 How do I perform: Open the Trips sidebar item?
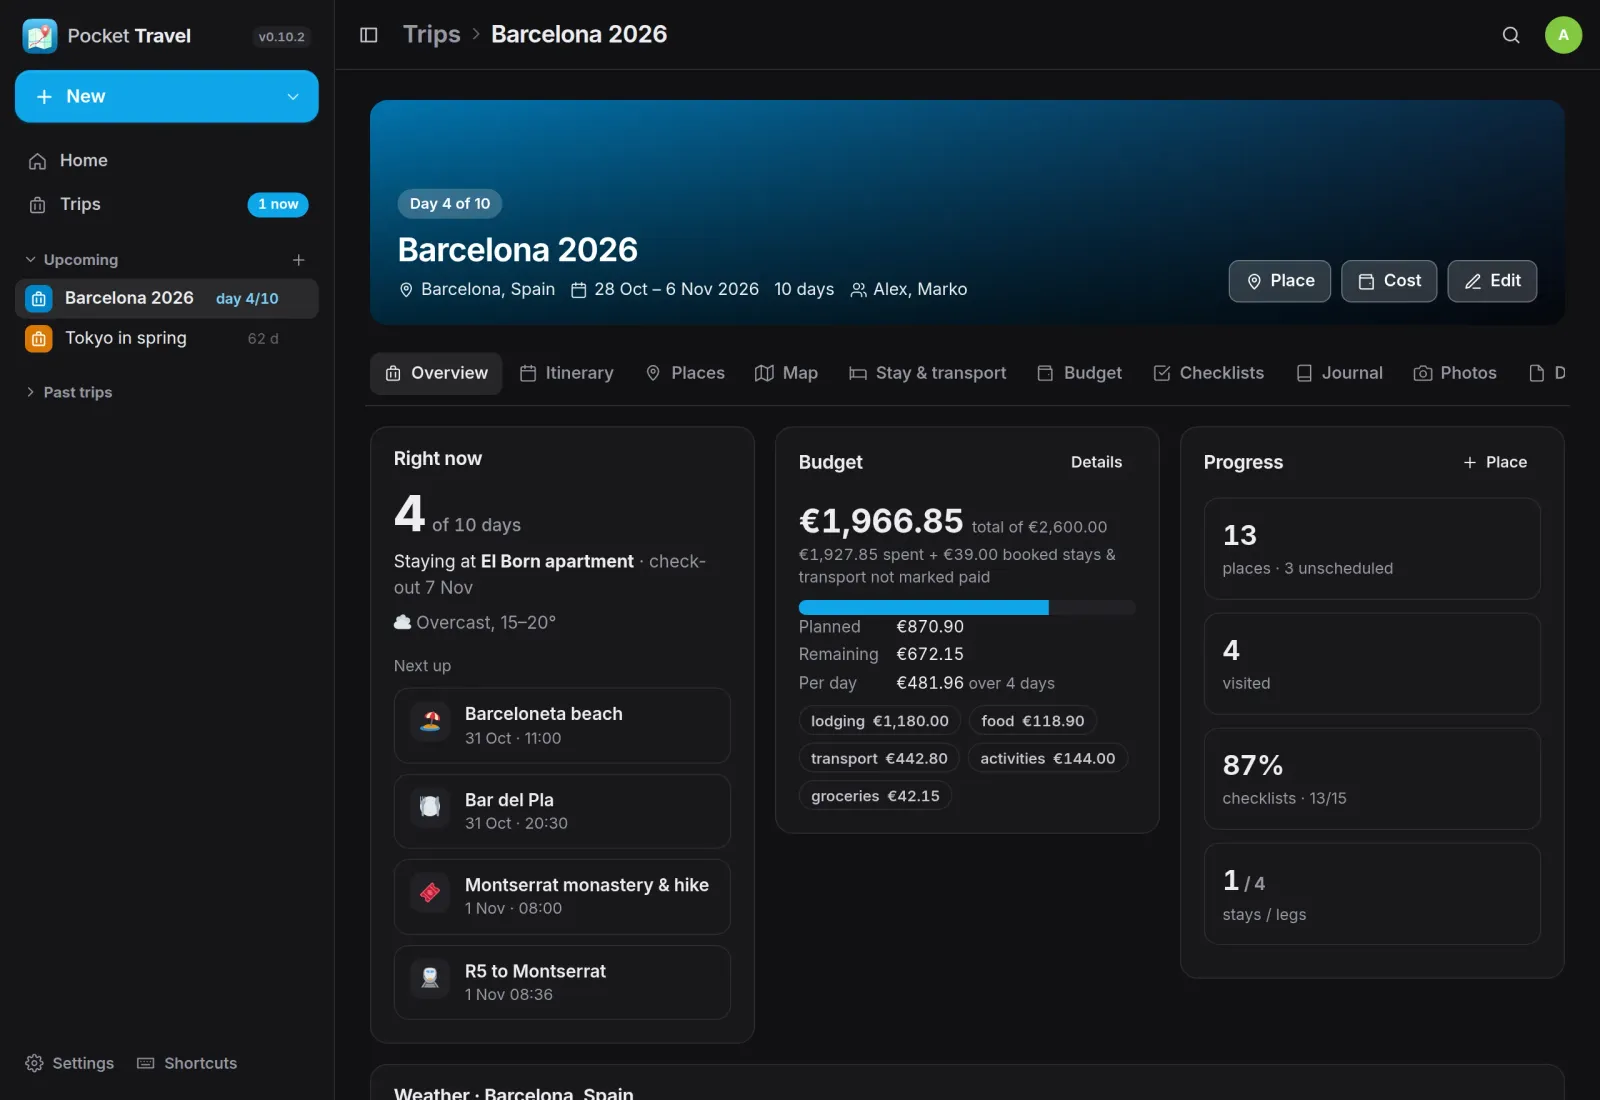tap(167, 204)
